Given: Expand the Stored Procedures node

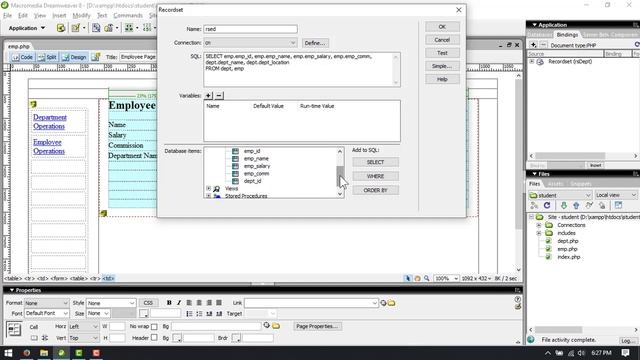Looking at the screenshot, I should [209, 196].
